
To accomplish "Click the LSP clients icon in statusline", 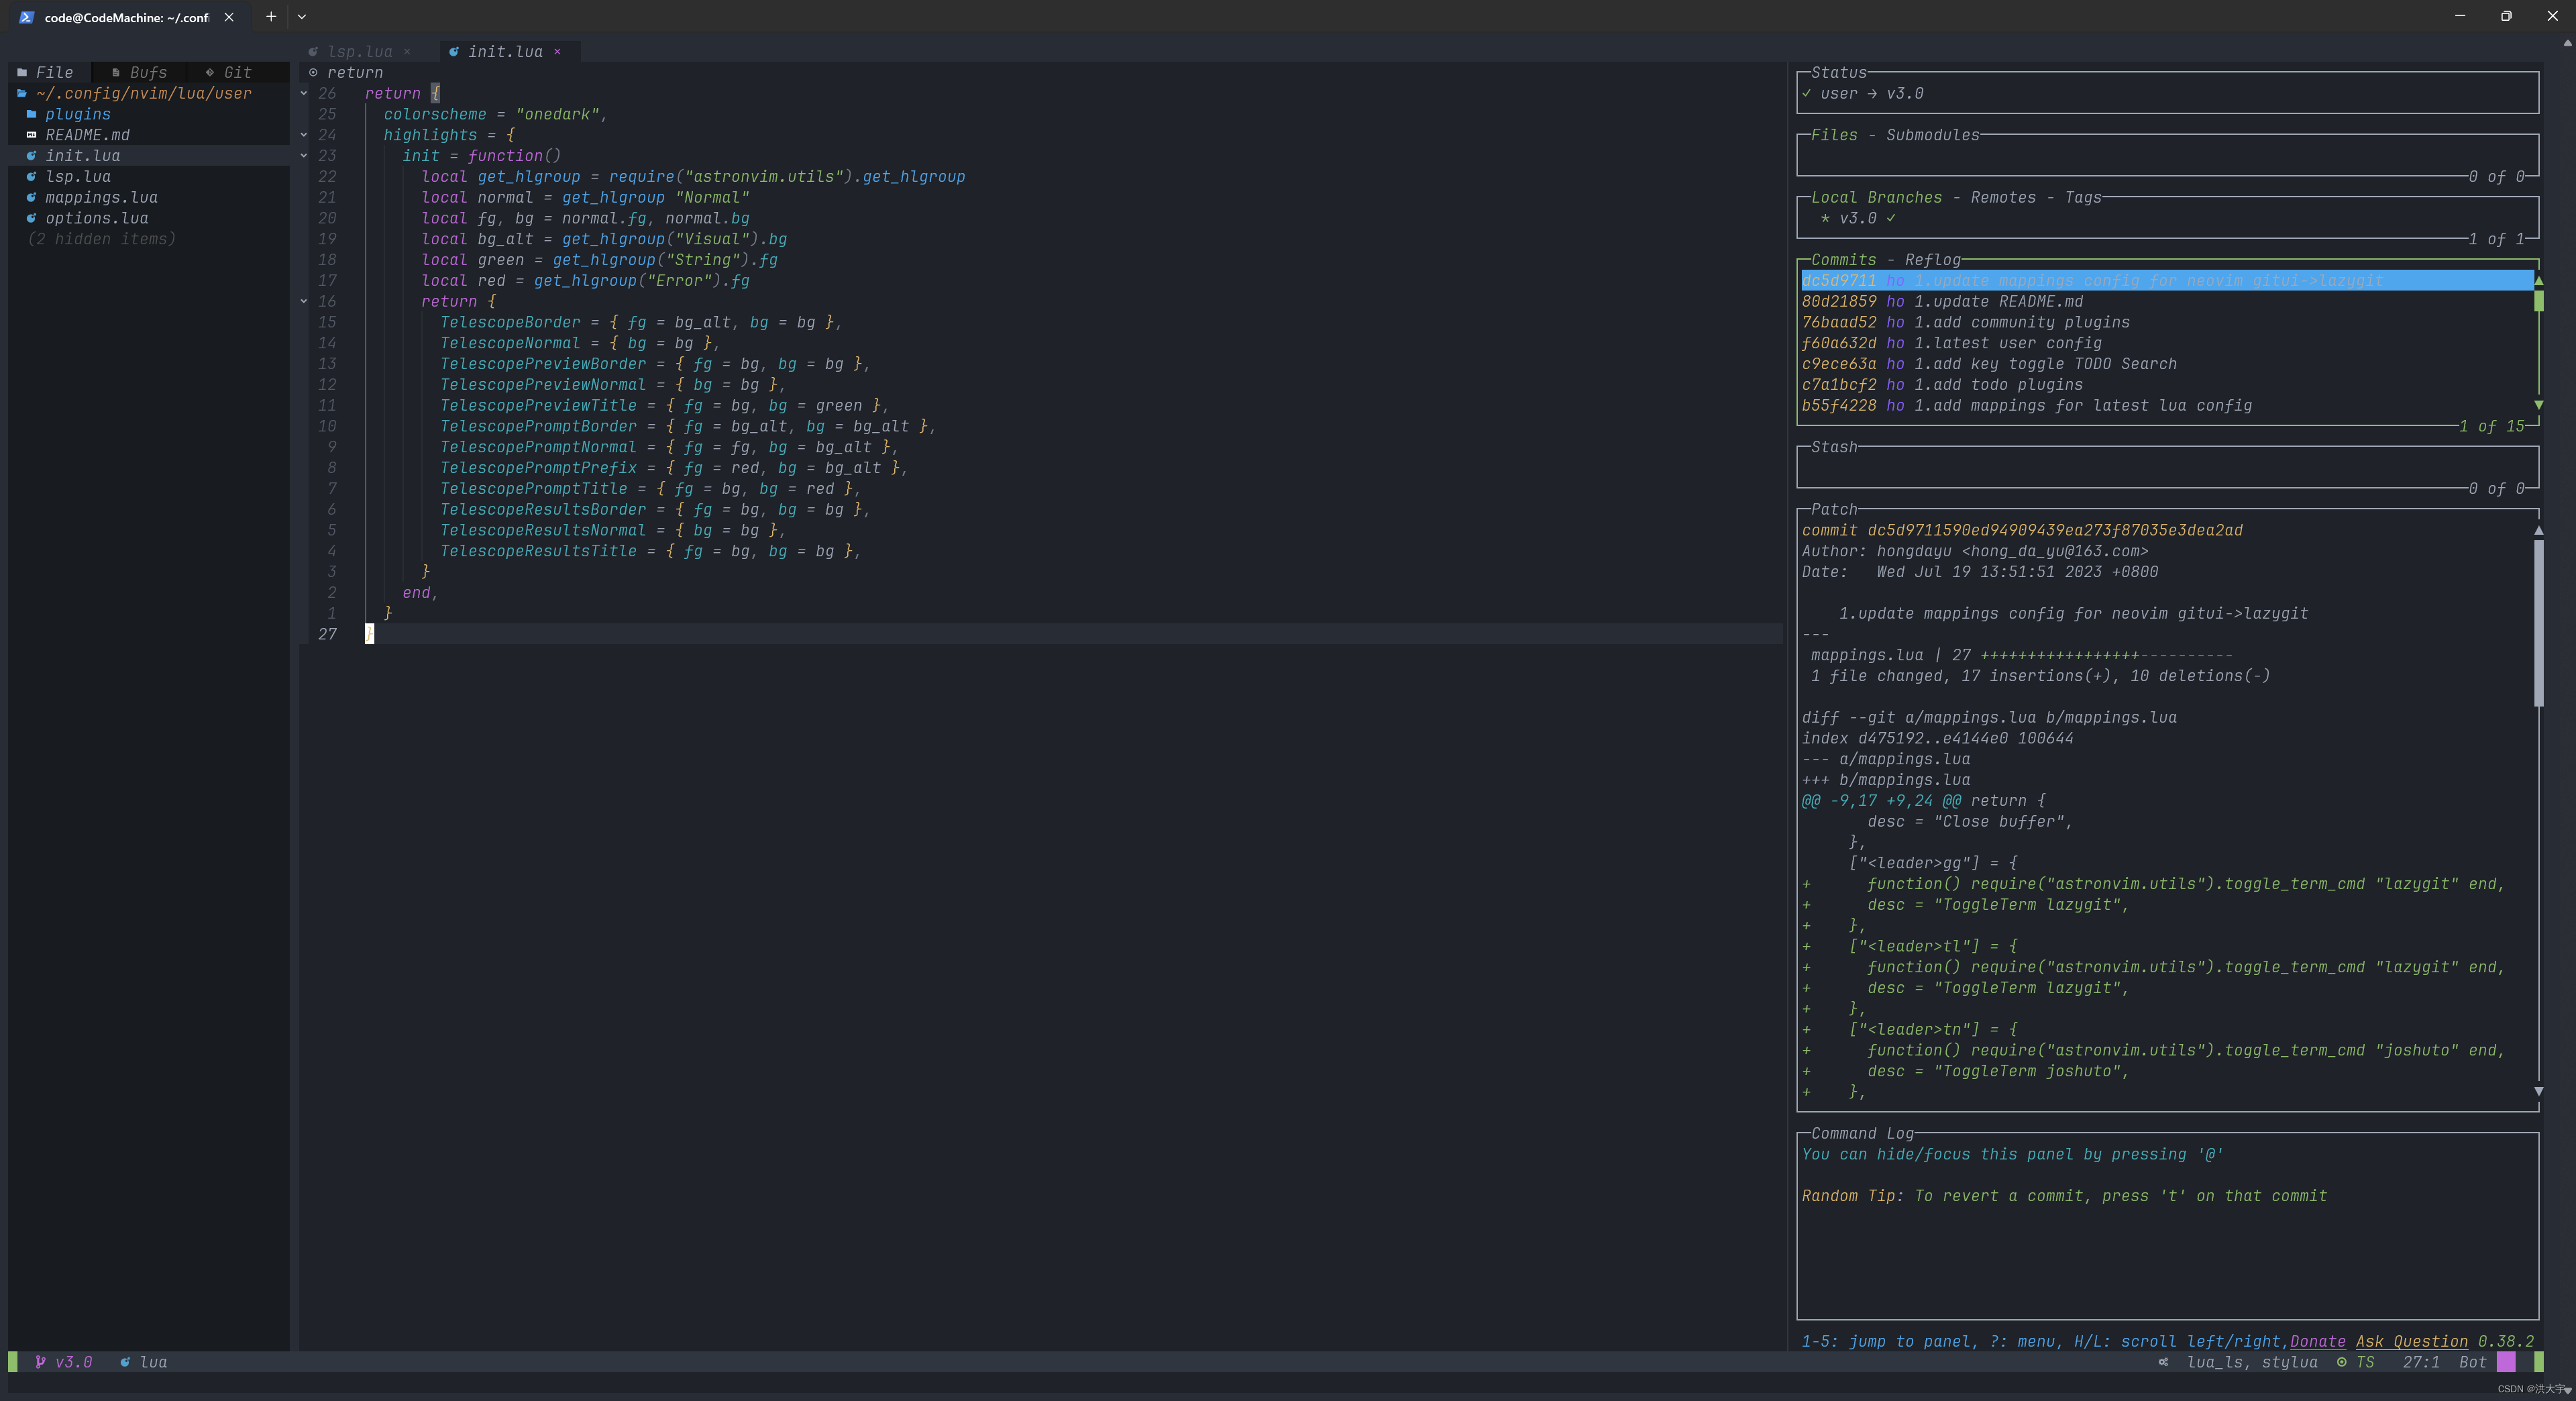I will 2163,1362.
